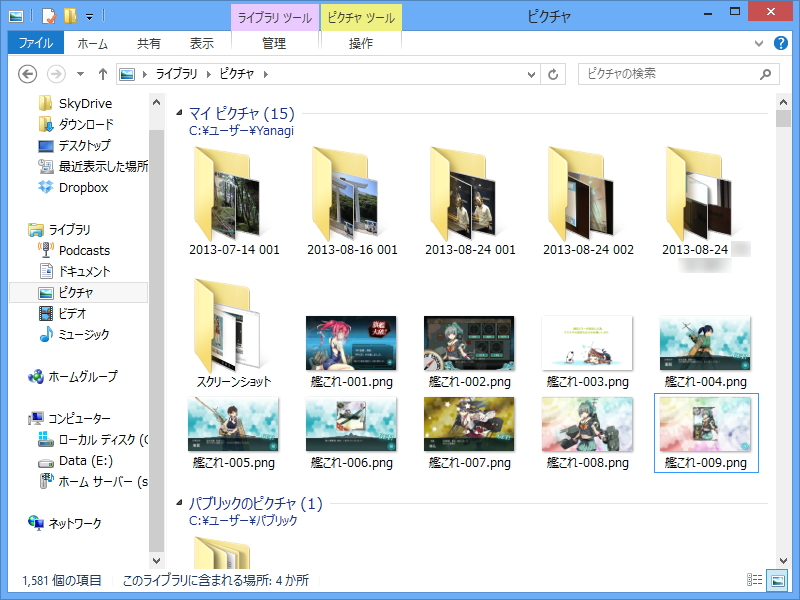
Task: Open the ファイル menu tab
Action: 36,43
